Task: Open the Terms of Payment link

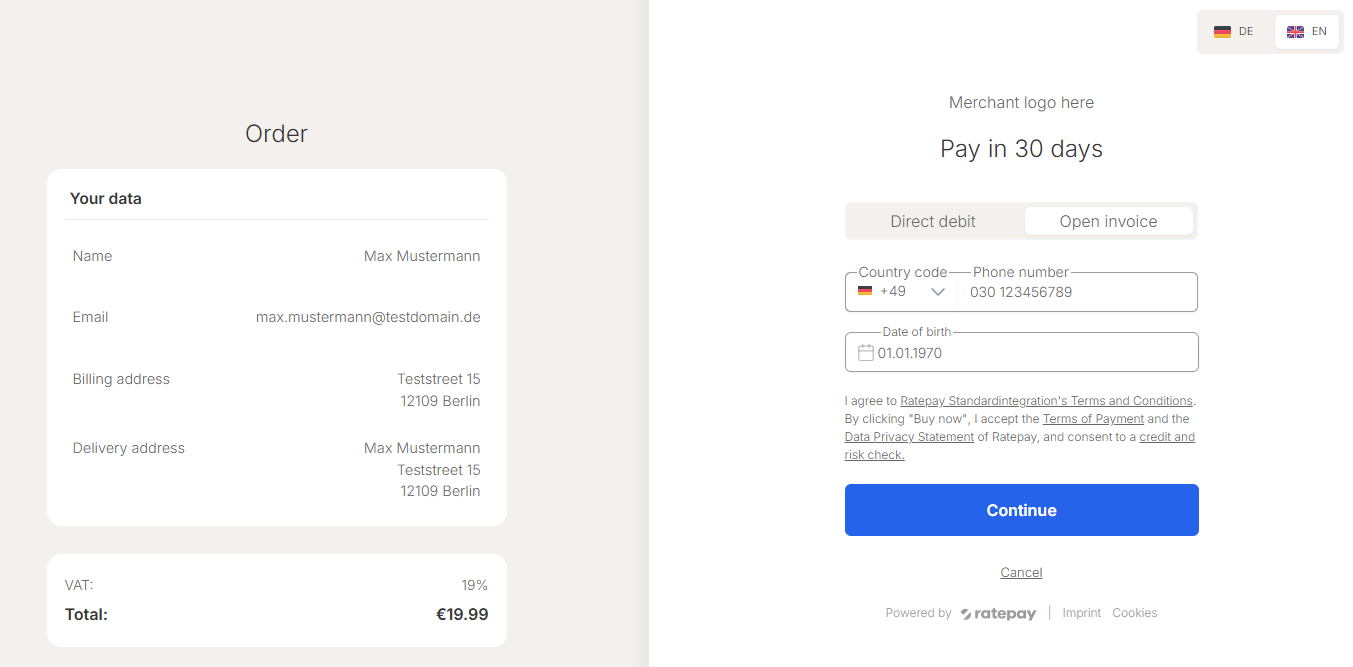Action: click(x=1093, y=419)
